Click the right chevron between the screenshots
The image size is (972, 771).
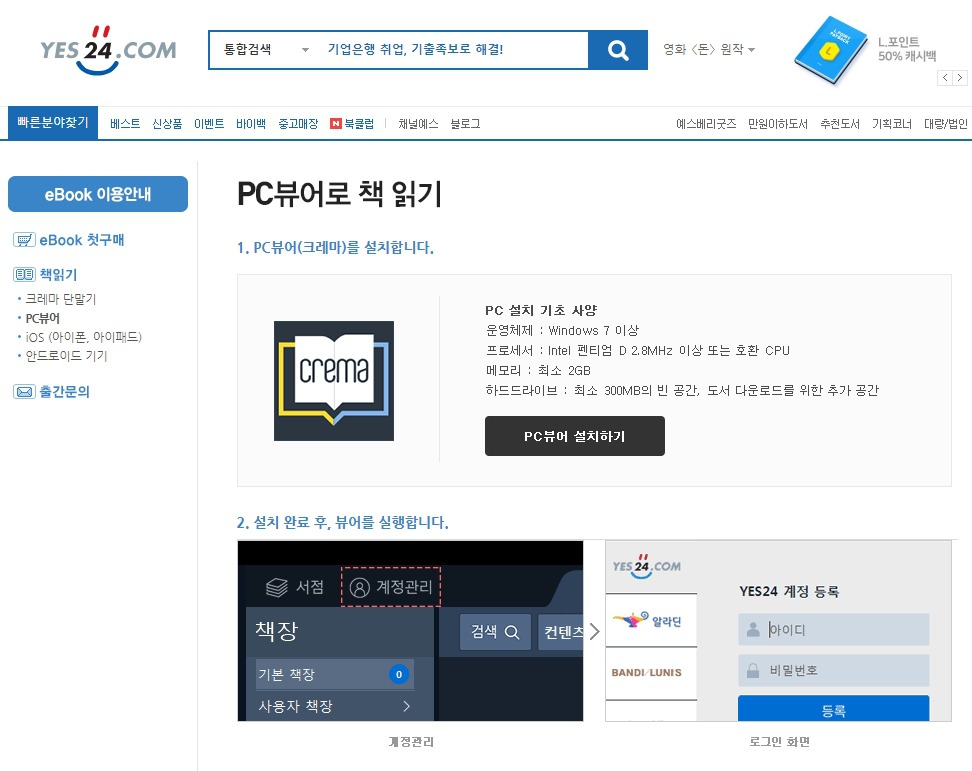click(594, 632)
